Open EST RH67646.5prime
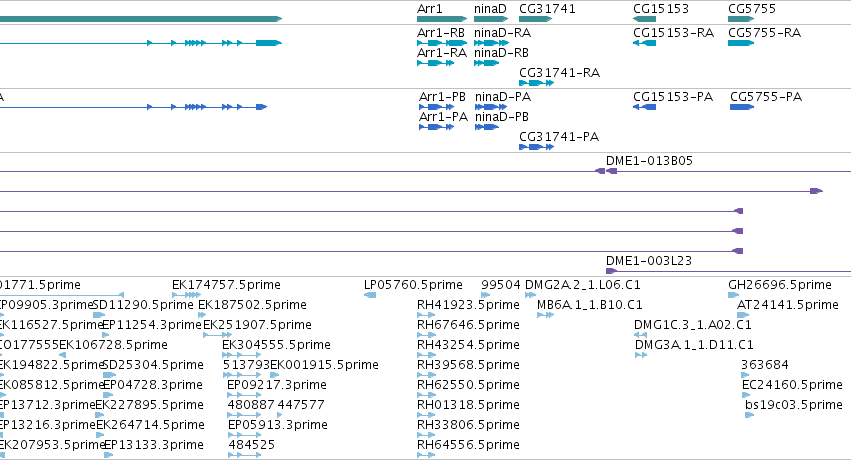Screen dimensions: 851x460 point(468,325)
